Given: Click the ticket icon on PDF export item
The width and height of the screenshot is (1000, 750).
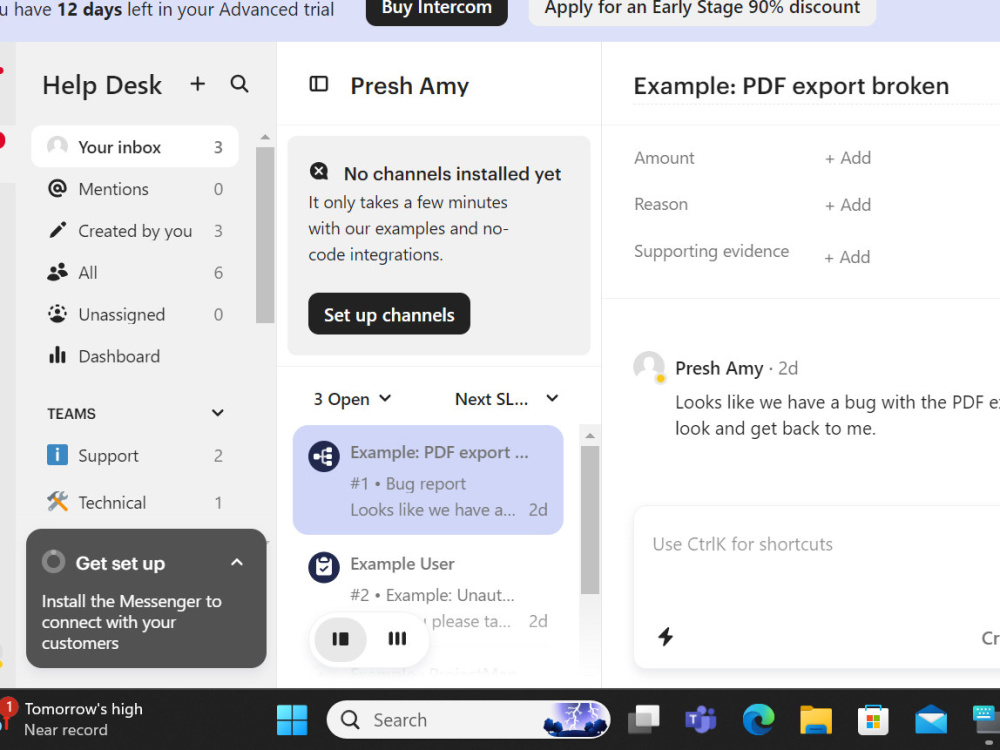Looking at the screenshot, I should coord(324,457).
